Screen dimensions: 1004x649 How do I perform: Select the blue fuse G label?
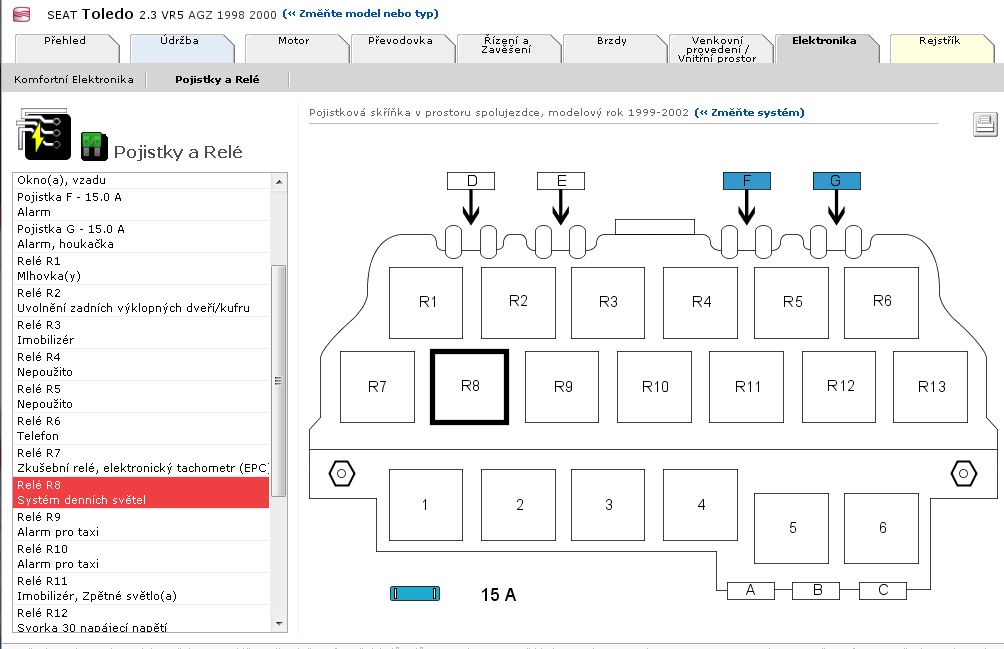[836, 181]
